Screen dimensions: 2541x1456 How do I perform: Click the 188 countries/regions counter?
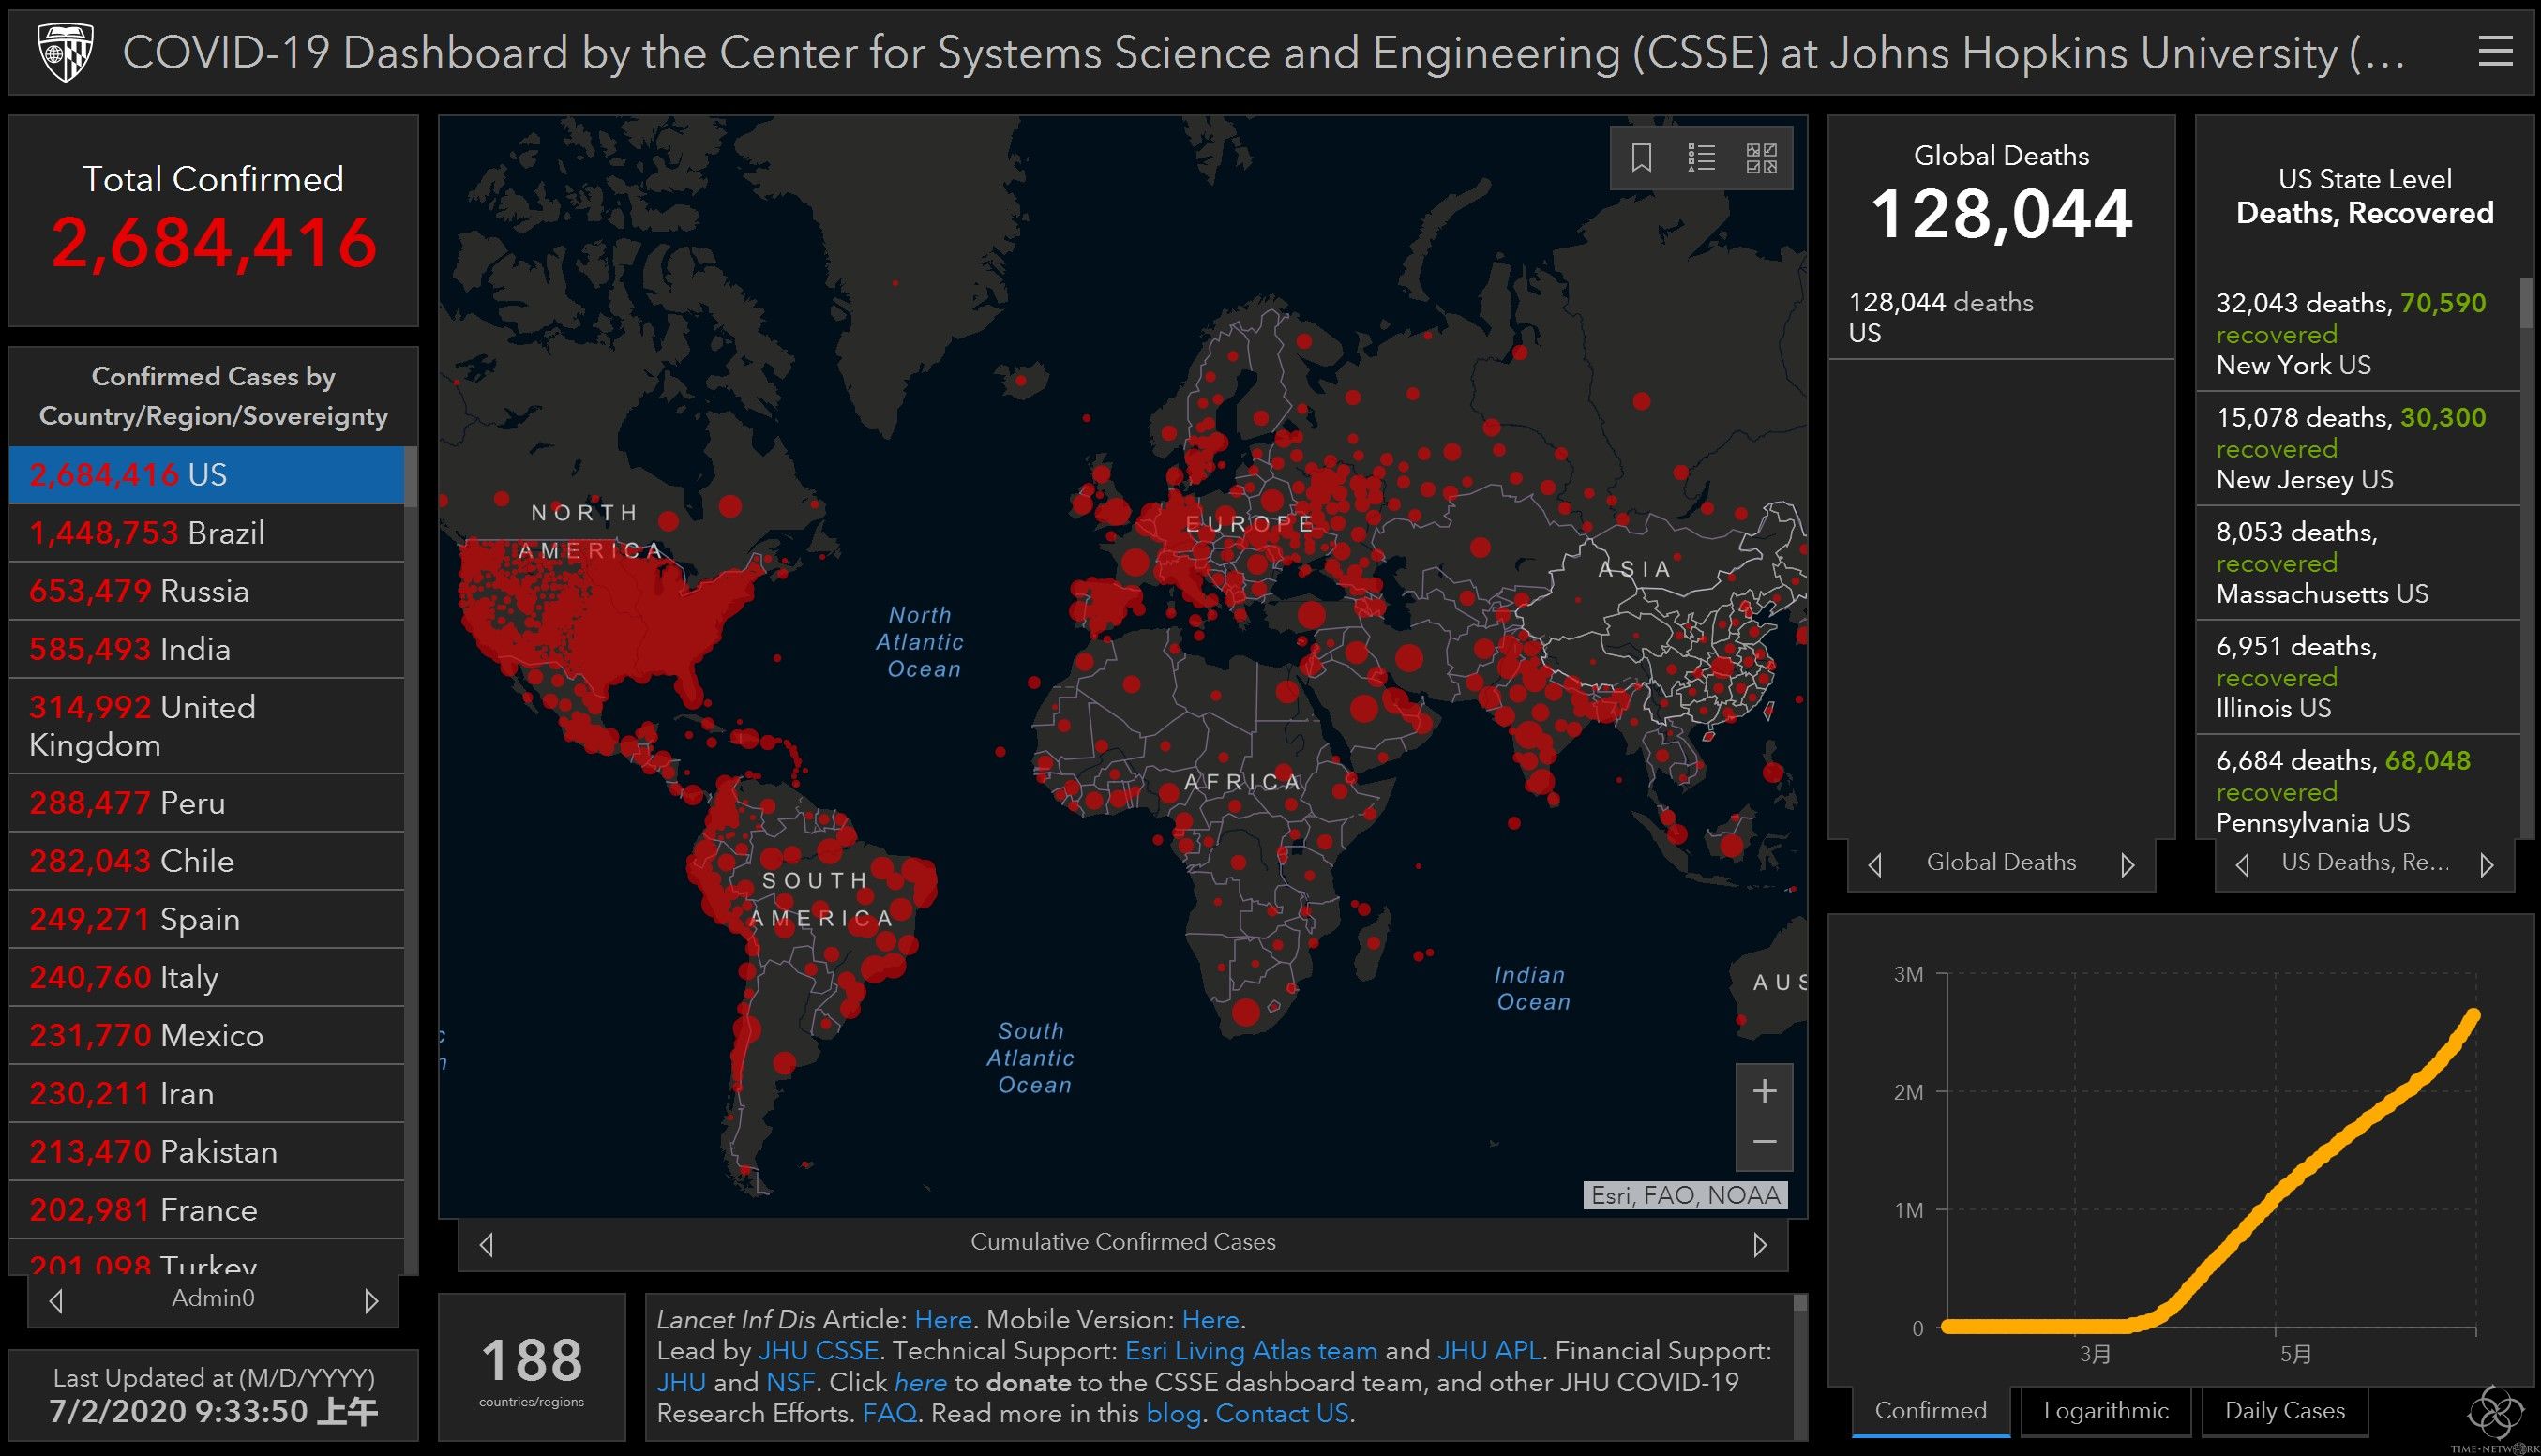(531, 1368)
